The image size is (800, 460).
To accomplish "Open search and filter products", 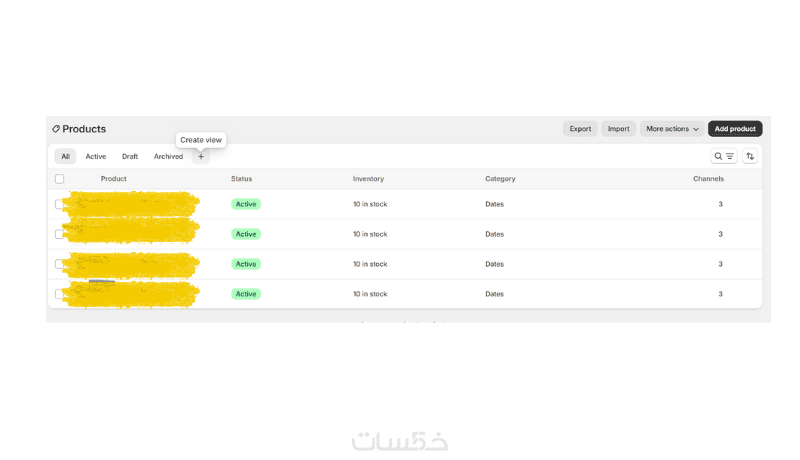I will (723, 156).
